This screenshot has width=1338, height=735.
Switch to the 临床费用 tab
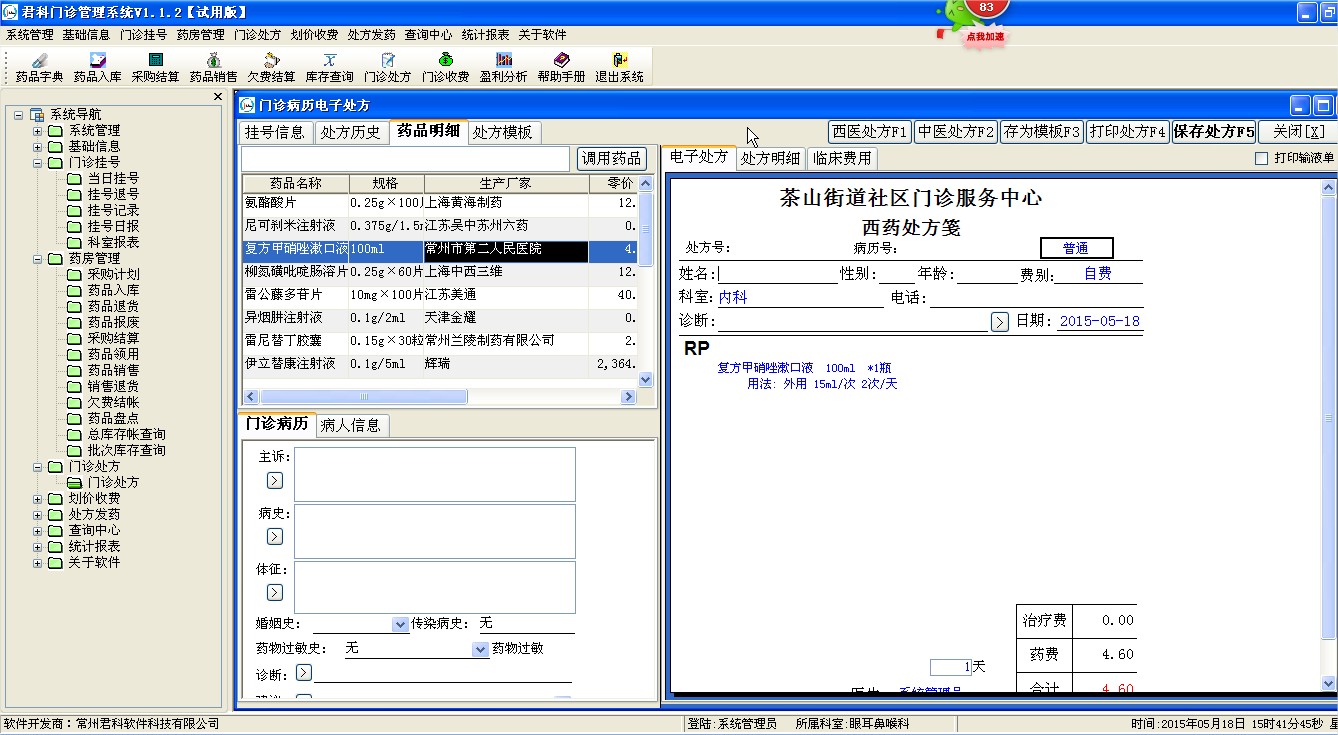pos(842,158)
